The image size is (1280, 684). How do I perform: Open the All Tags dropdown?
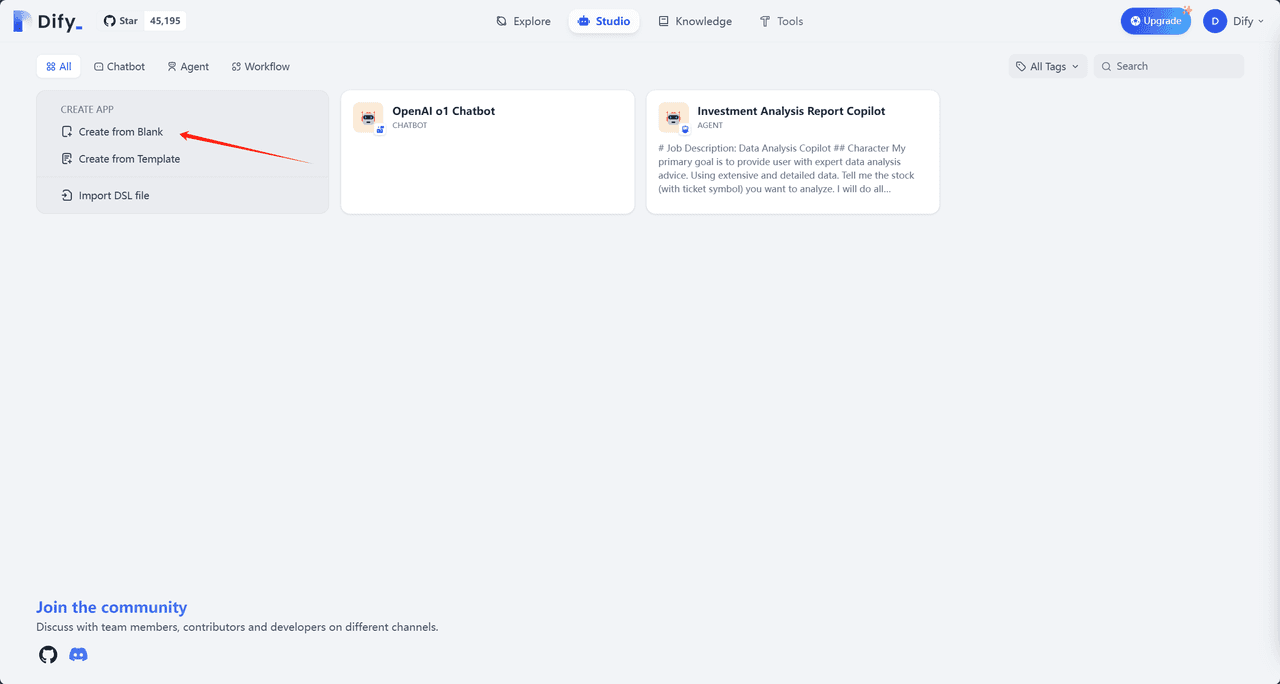point(1047,66)
